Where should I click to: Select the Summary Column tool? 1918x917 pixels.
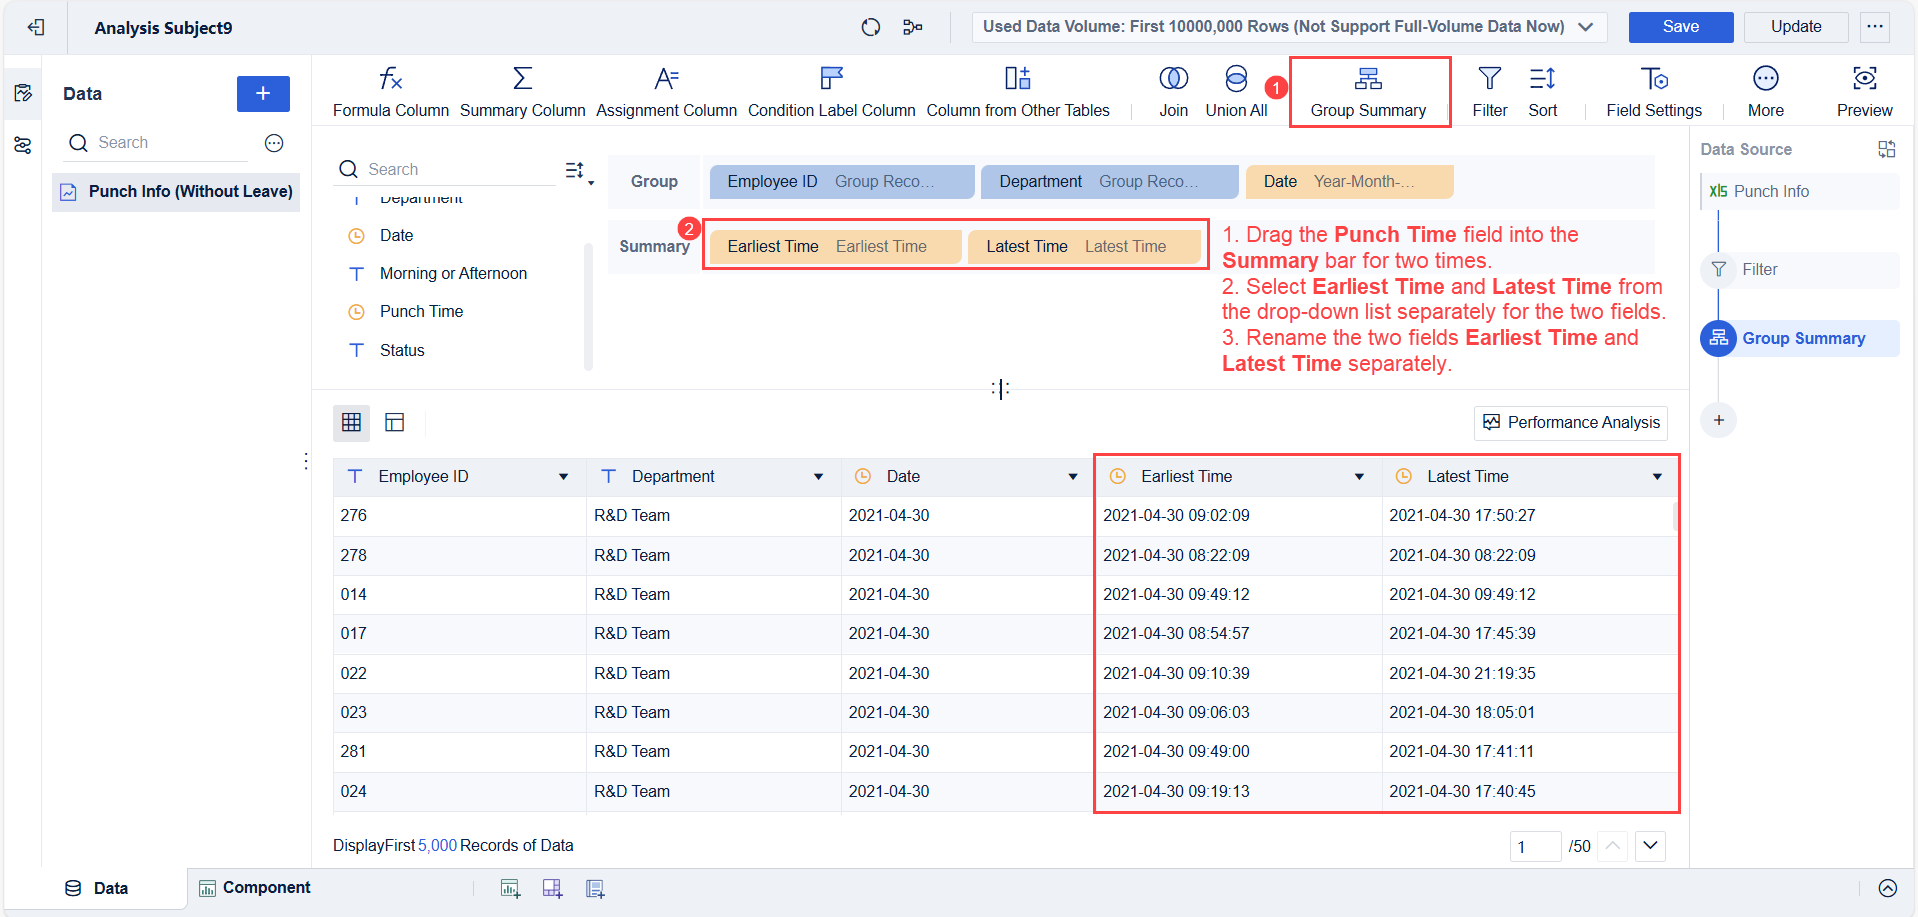coord(521,90)
